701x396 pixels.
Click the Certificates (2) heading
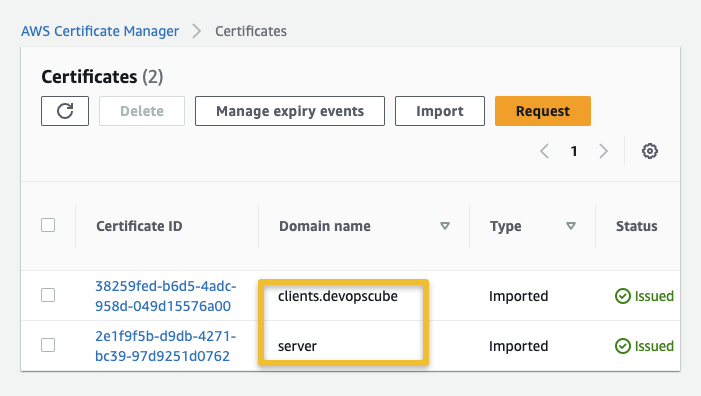(102, 77)
